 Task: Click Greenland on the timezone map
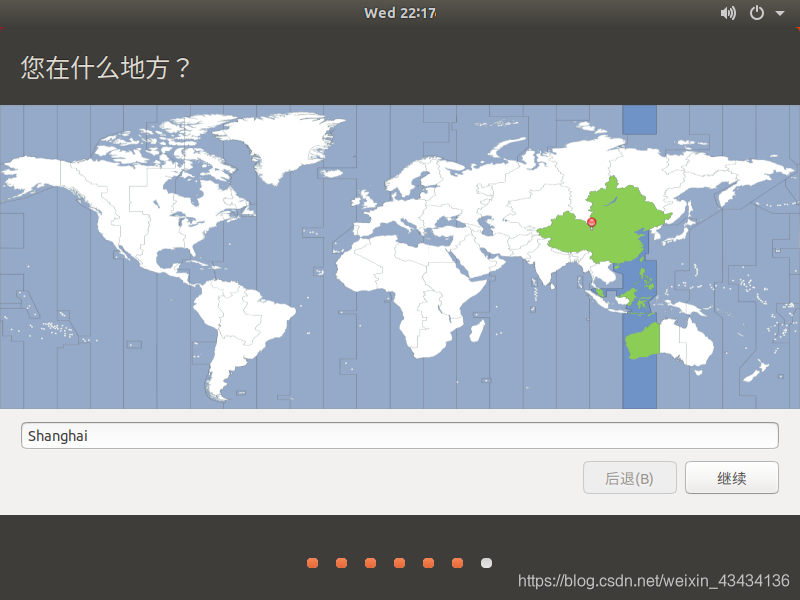tap(286, 145)
